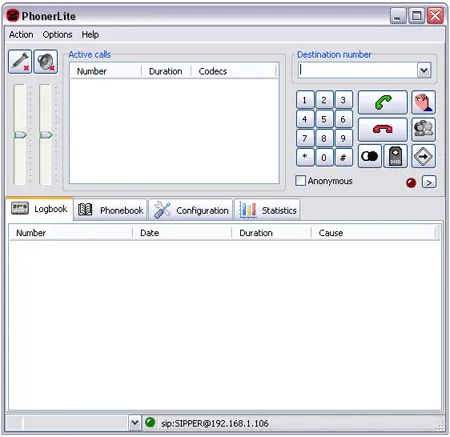Dial digit 8 on the keypad
Viewport: 450px width, 437px height.
[324, 138]
